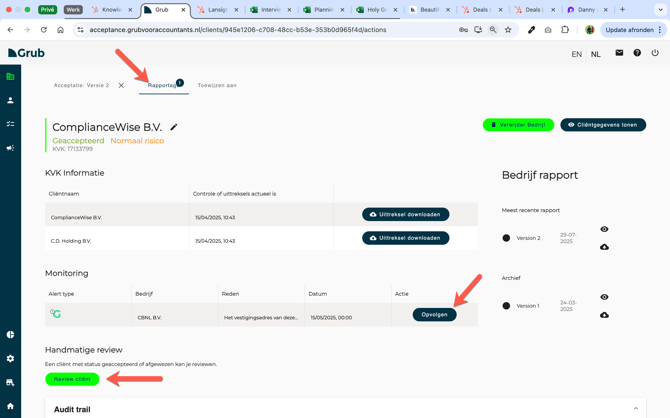This screenshot has width=670, height=418.
Task: Download uittreksel for ComplianceWise B.V.
Action: (406, 214)
